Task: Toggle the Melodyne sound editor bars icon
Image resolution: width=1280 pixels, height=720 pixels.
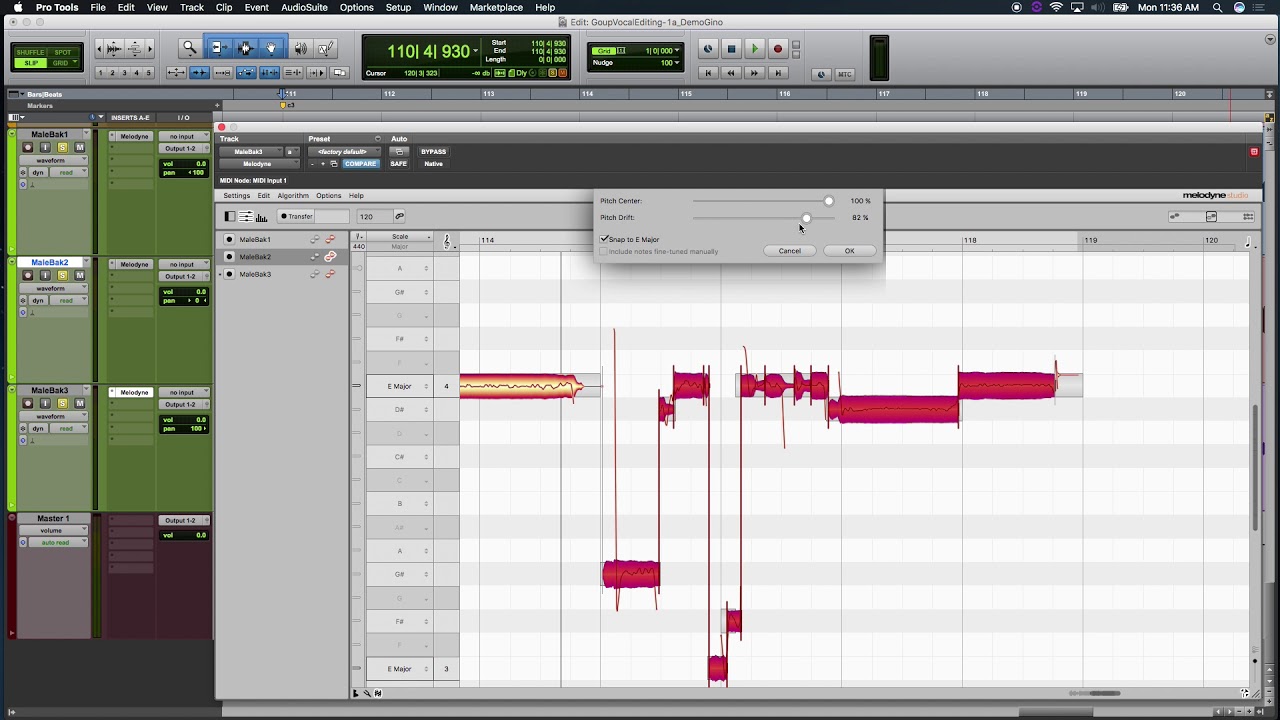Action: point(262,217)
